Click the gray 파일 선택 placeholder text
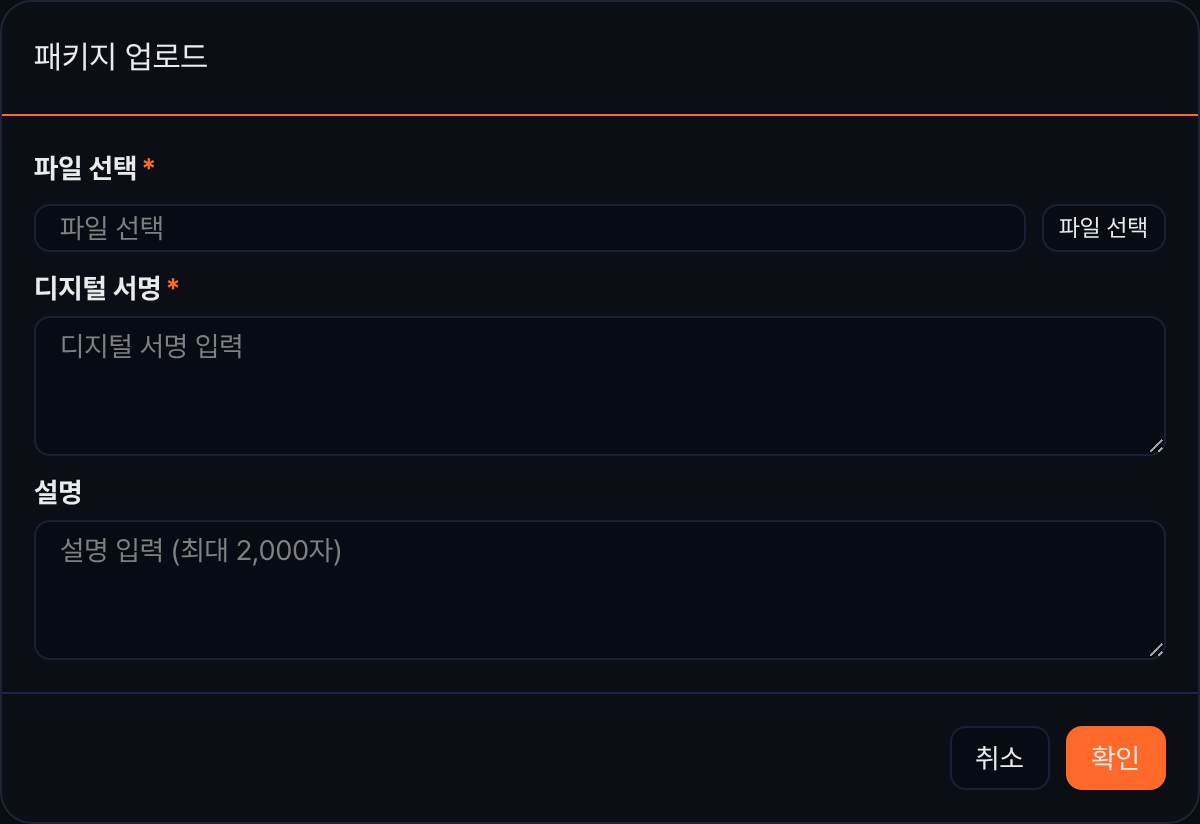The image size is (1200, 824). click(111, 228)
